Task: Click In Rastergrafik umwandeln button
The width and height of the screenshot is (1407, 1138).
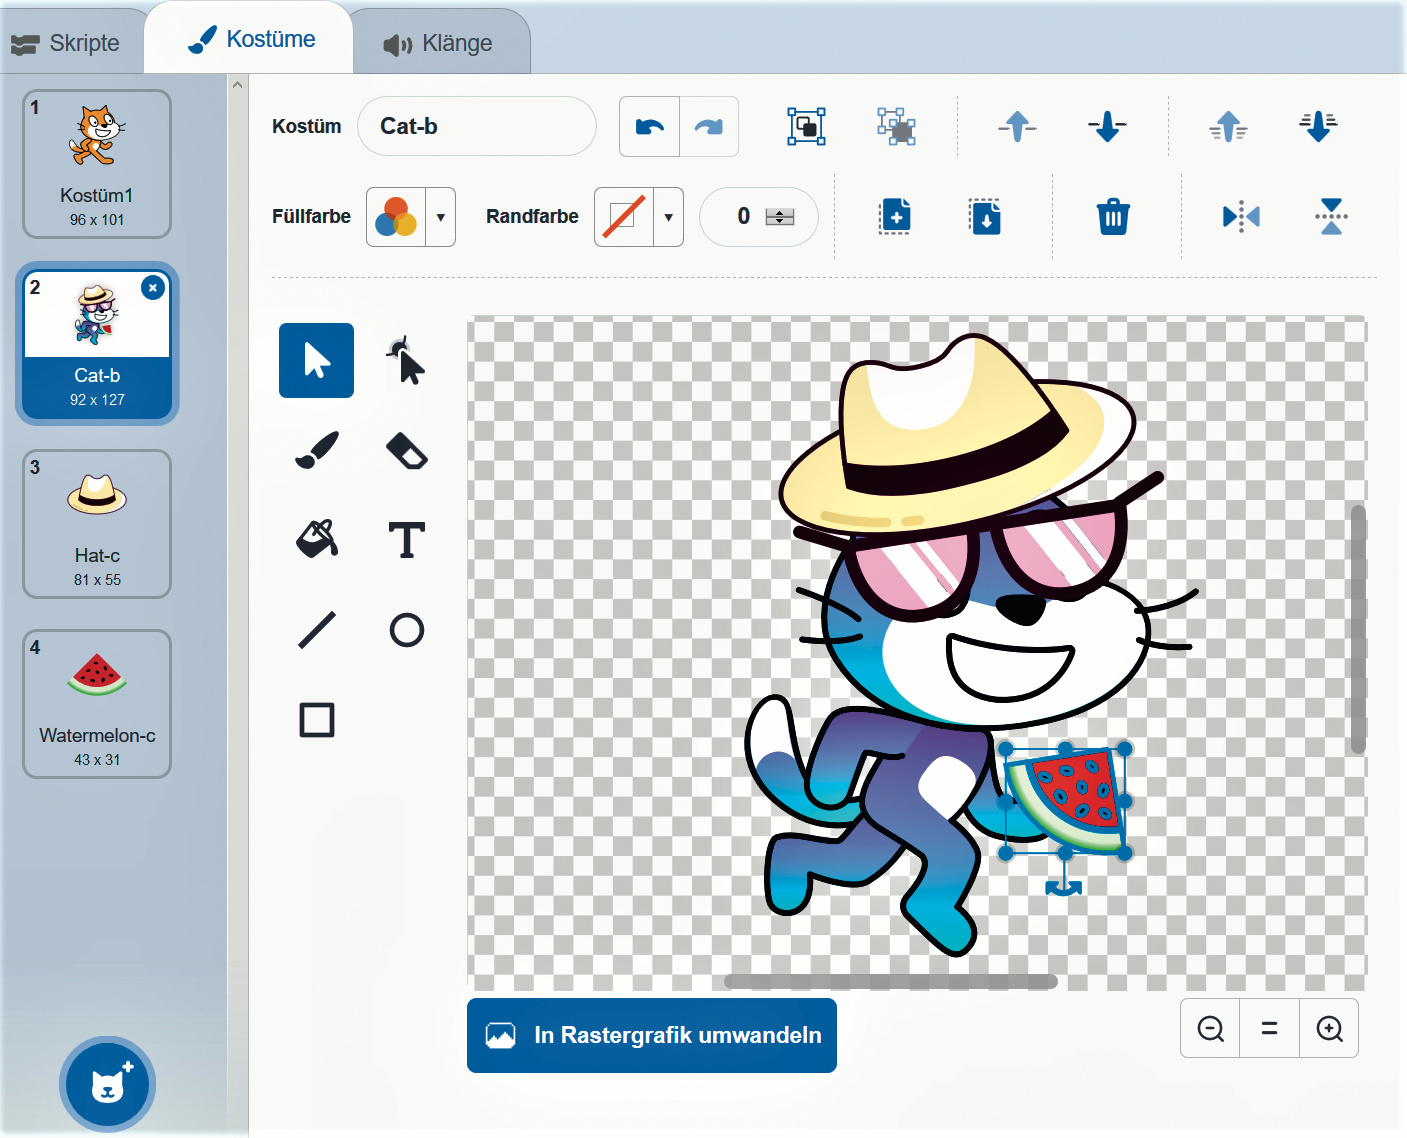Action: (x=652, y=1035)
